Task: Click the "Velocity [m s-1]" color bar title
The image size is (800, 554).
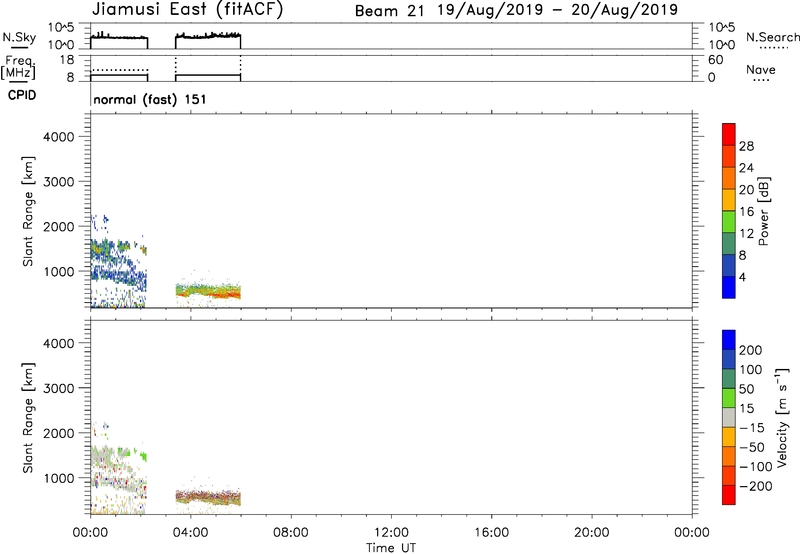Action: coord(782,417)
